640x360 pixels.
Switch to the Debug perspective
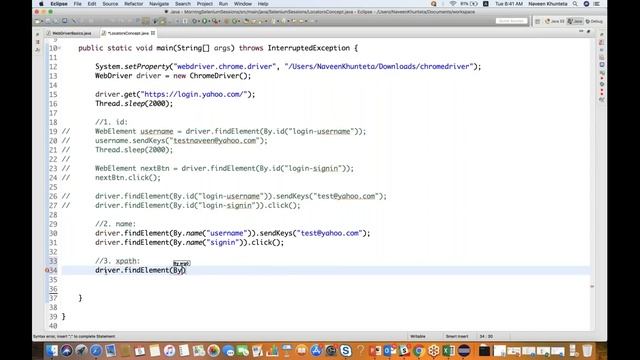tap(594, 21)
